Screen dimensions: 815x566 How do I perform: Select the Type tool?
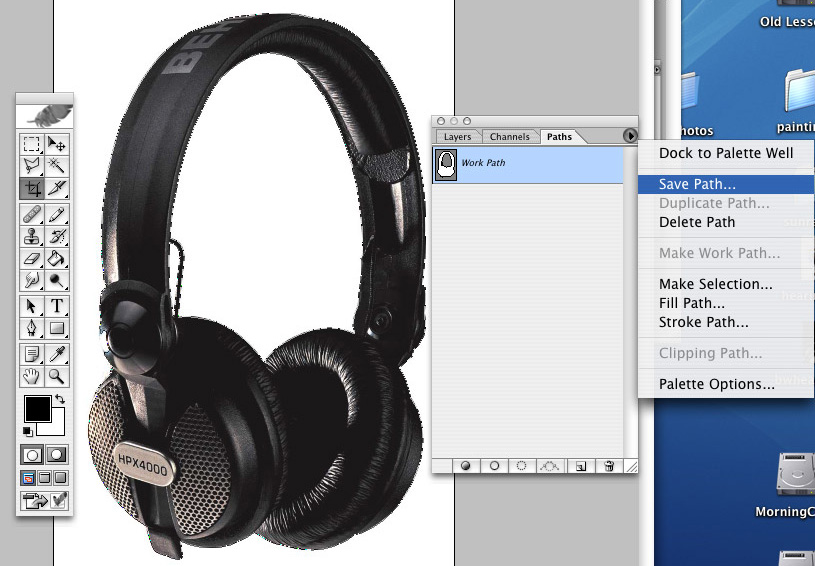pyautogui.click(x=56, y=306)
